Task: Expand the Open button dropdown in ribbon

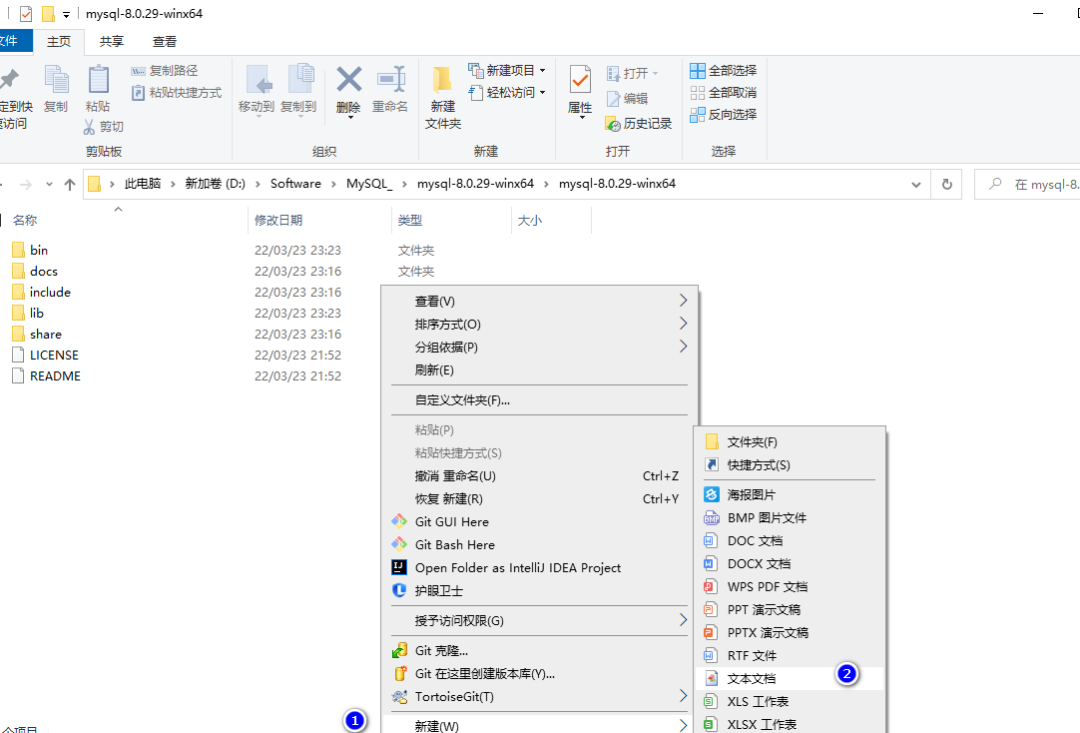Action: click(x=655, y=73)
